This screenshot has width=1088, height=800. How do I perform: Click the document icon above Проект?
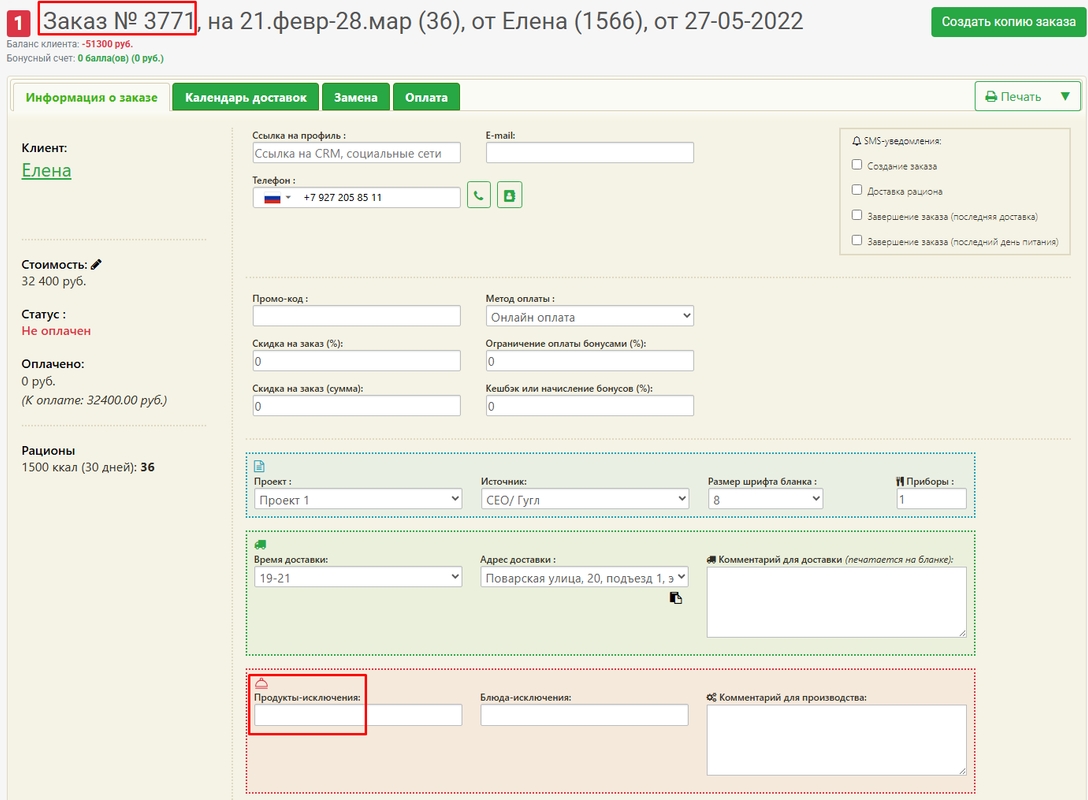tap(259, 466)
